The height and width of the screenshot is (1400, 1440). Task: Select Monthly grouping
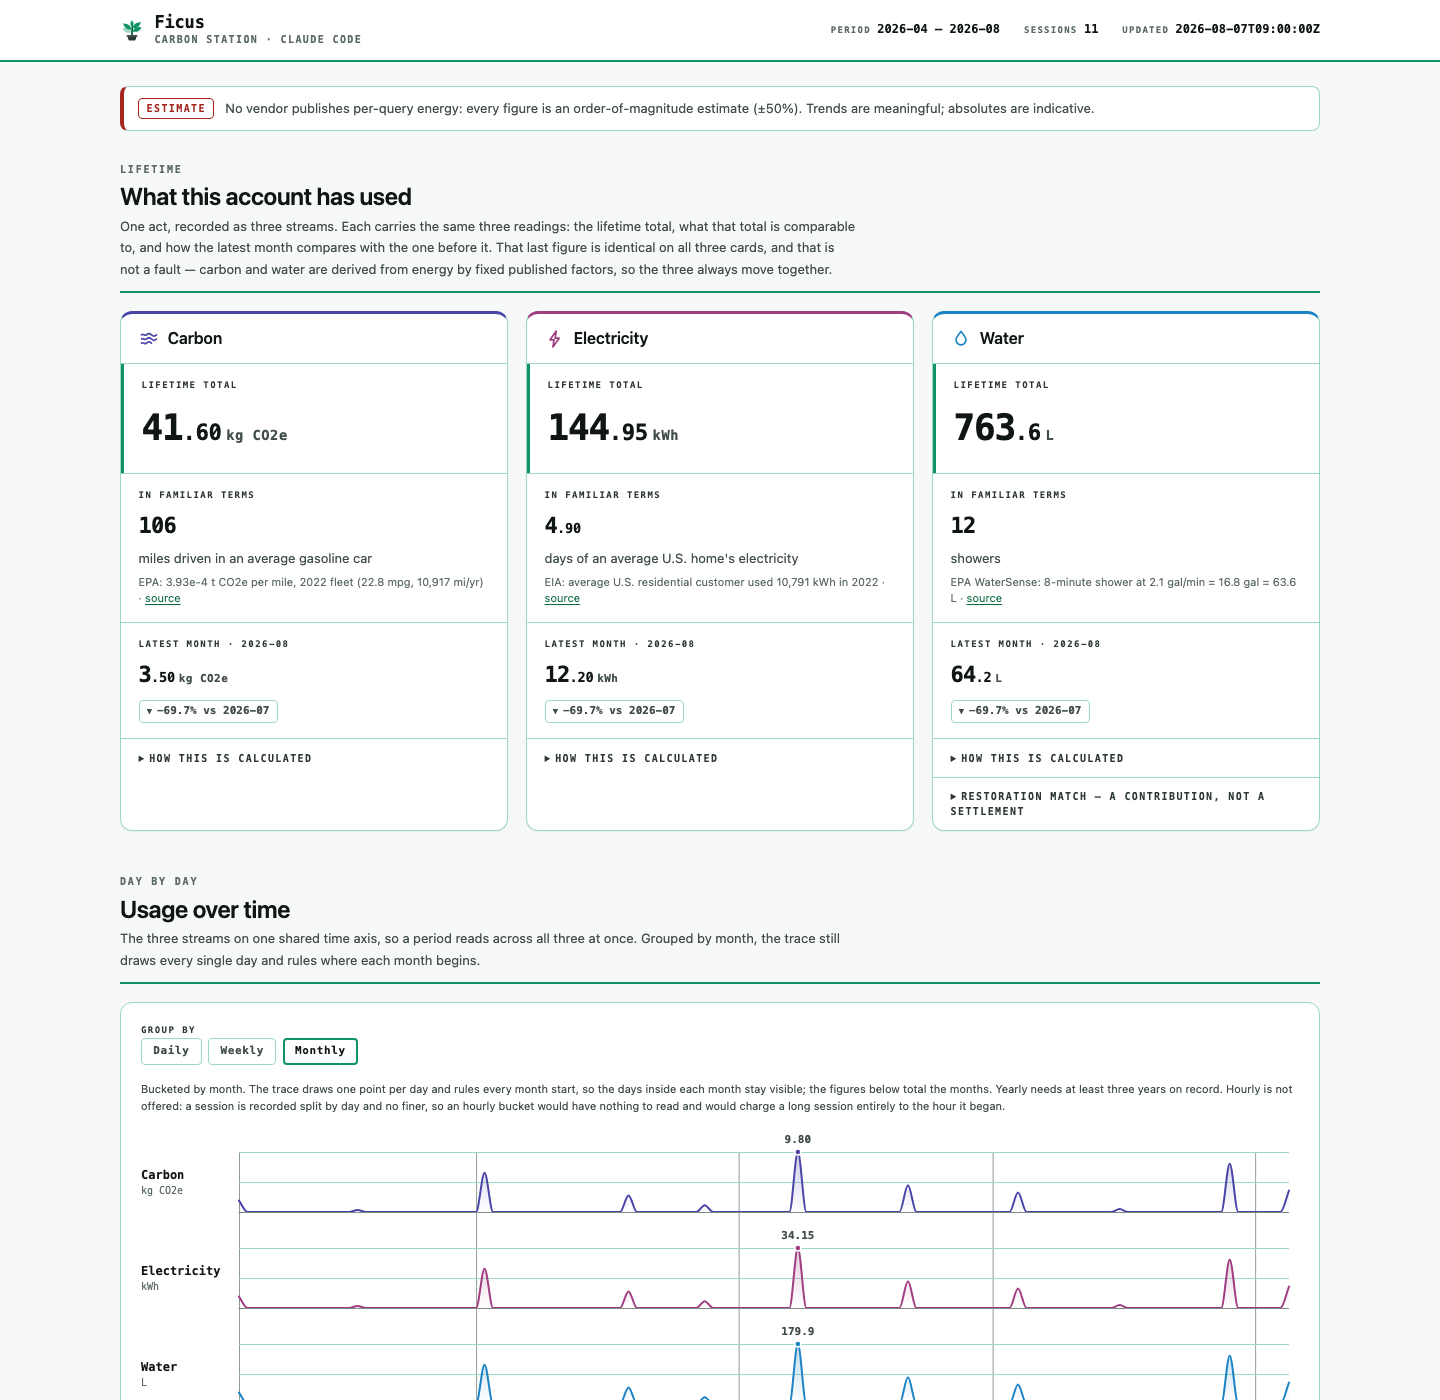[320, 1051]
